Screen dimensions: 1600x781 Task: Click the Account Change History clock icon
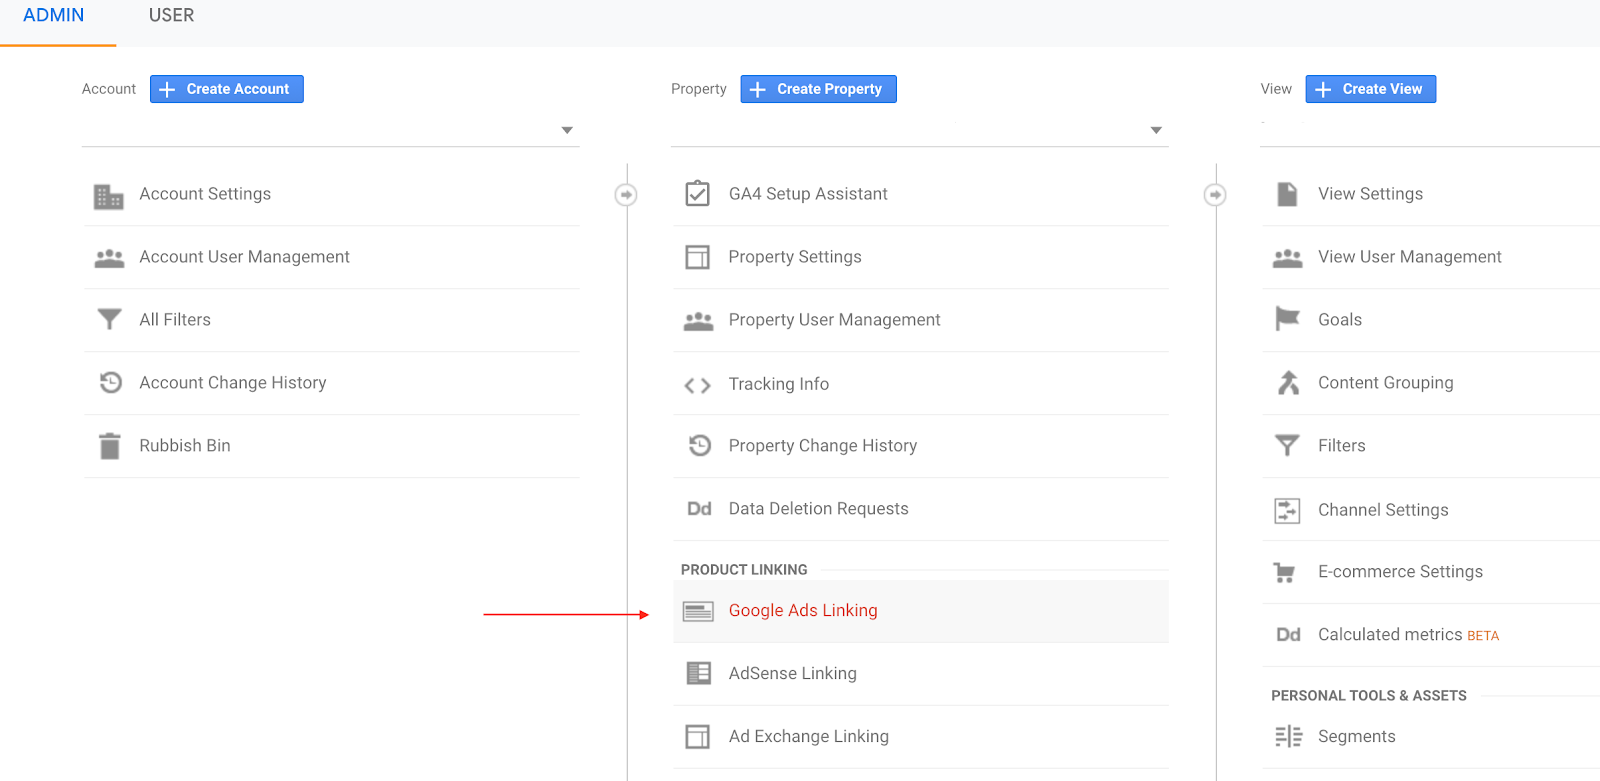click(x=110, y=382)
